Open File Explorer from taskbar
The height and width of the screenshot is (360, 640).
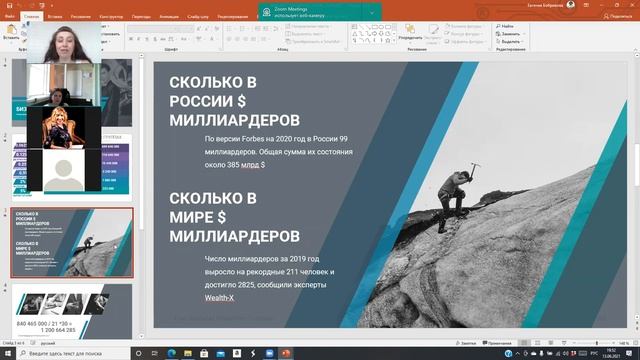click(x=188, y=353)
